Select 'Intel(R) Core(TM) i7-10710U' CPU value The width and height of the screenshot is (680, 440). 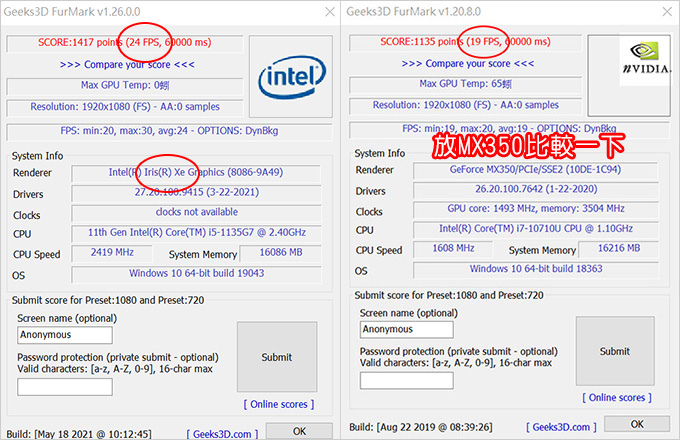(536, 228)
